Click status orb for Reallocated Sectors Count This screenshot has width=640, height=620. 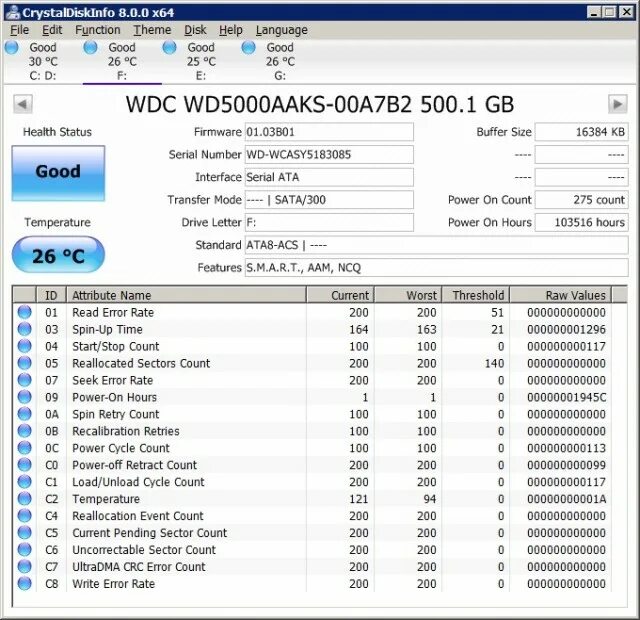24,363
